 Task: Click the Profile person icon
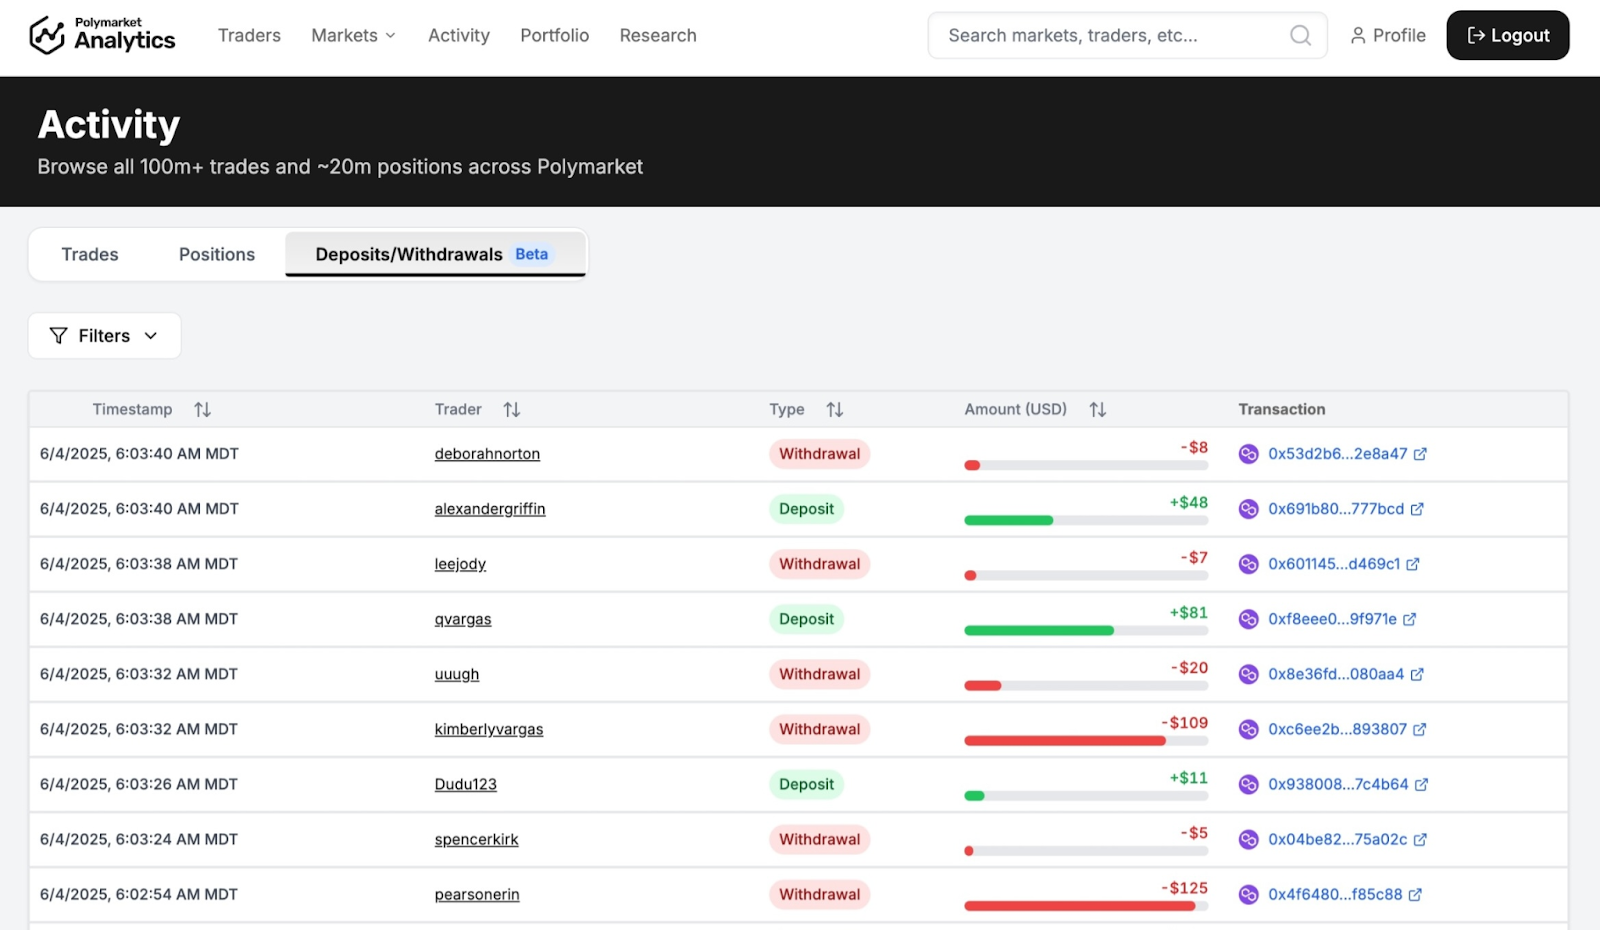1357,35
